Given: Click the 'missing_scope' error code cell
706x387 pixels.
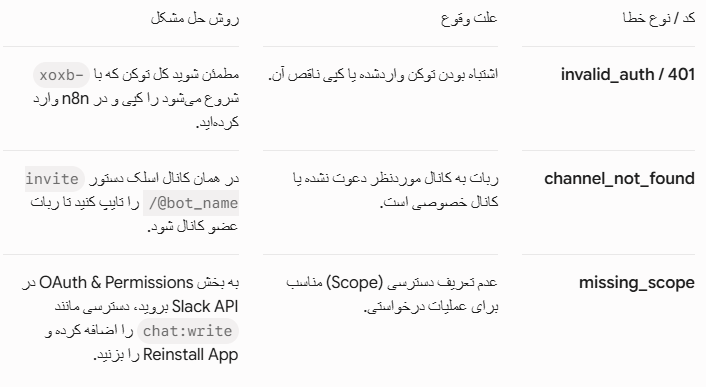Looking at the screenshot, I should (x=637, y=283).
